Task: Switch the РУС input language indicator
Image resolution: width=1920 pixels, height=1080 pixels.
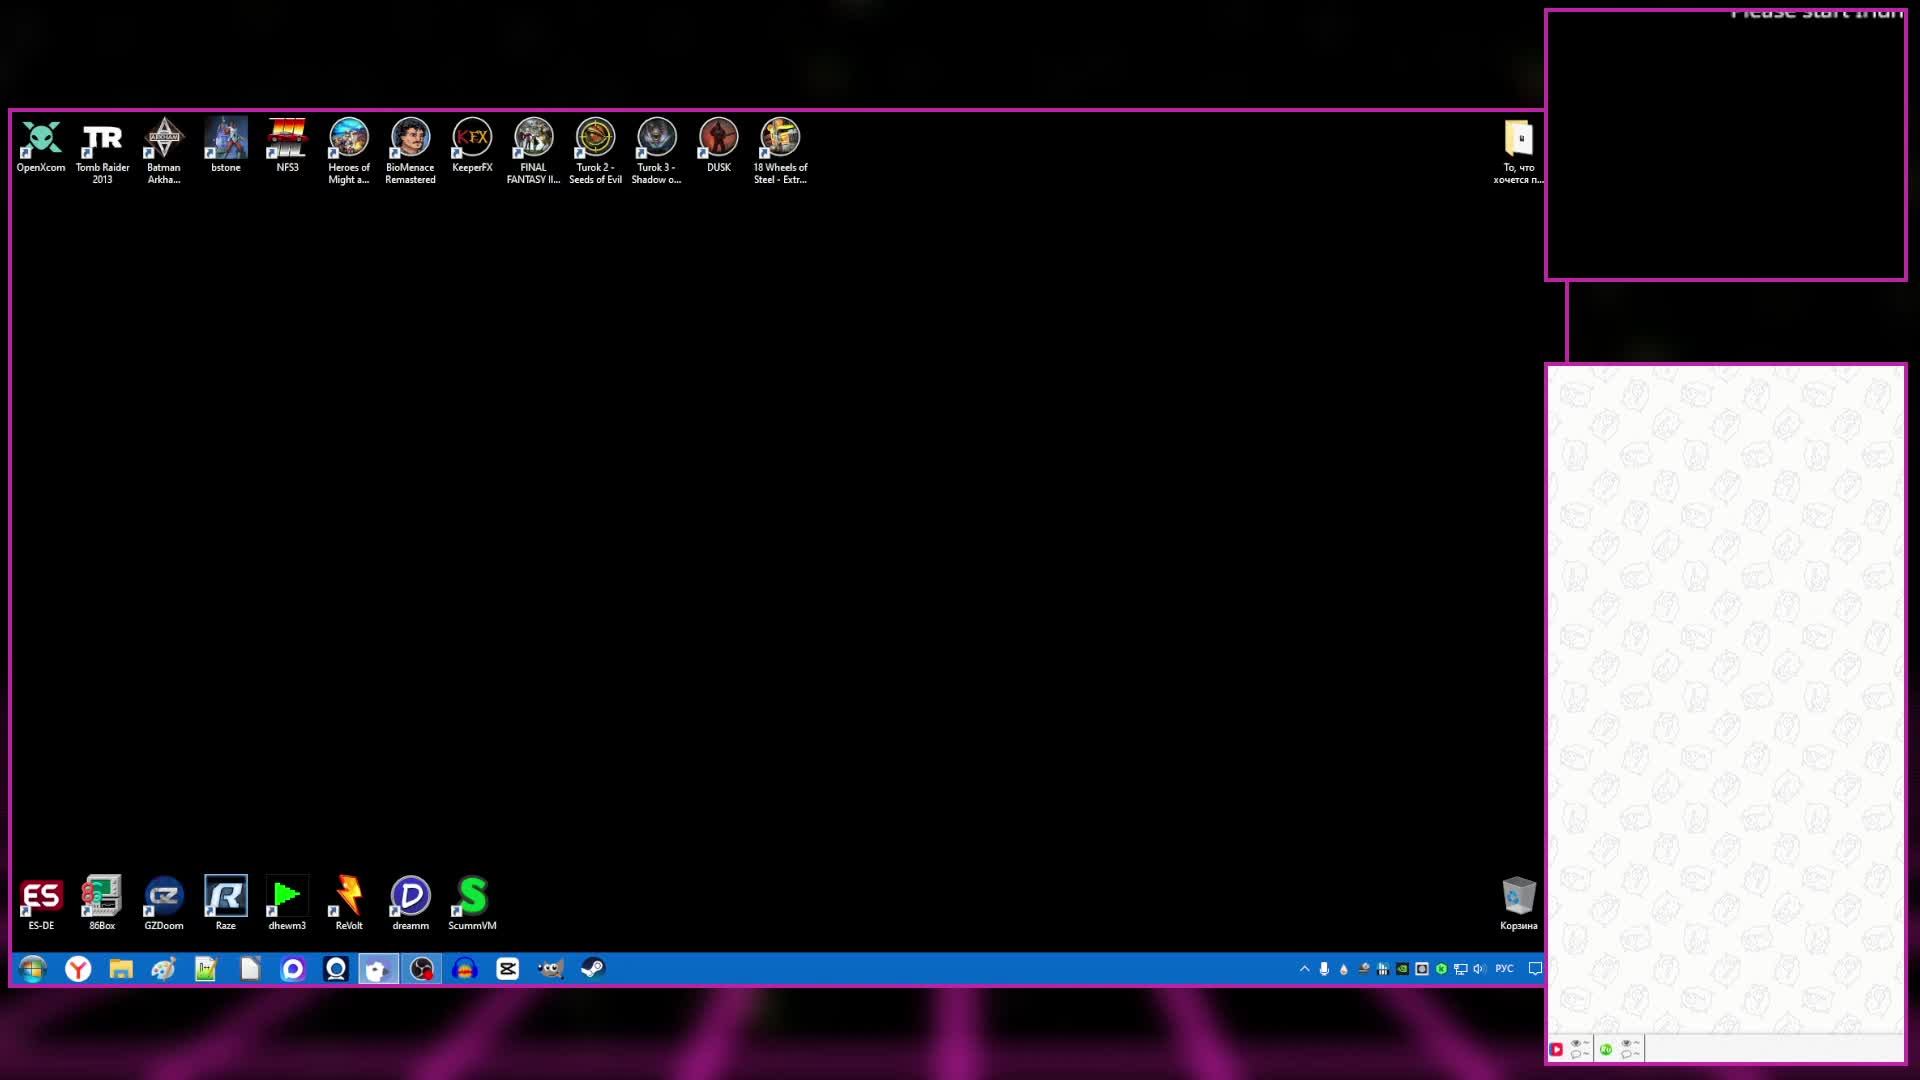Action: point(1504,968)
